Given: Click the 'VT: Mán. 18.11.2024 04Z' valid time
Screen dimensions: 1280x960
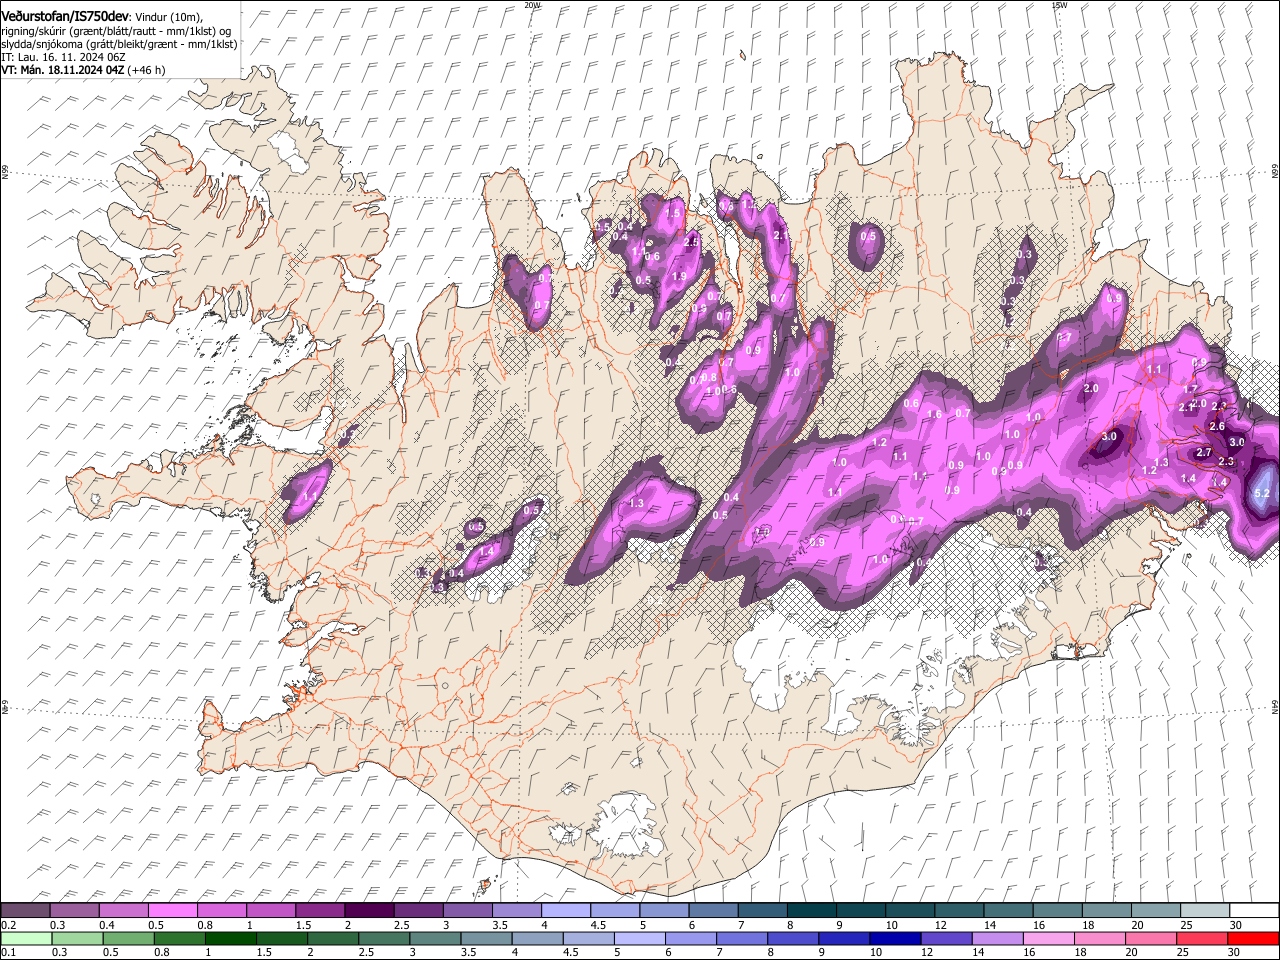Looking at the screenshot, I should (63, 70).
